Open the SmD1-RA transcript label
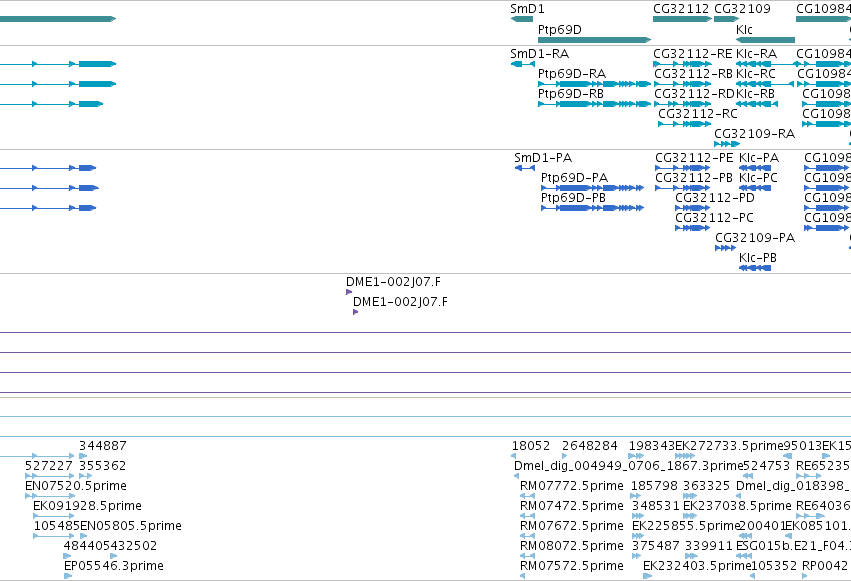 pos(539,54)
